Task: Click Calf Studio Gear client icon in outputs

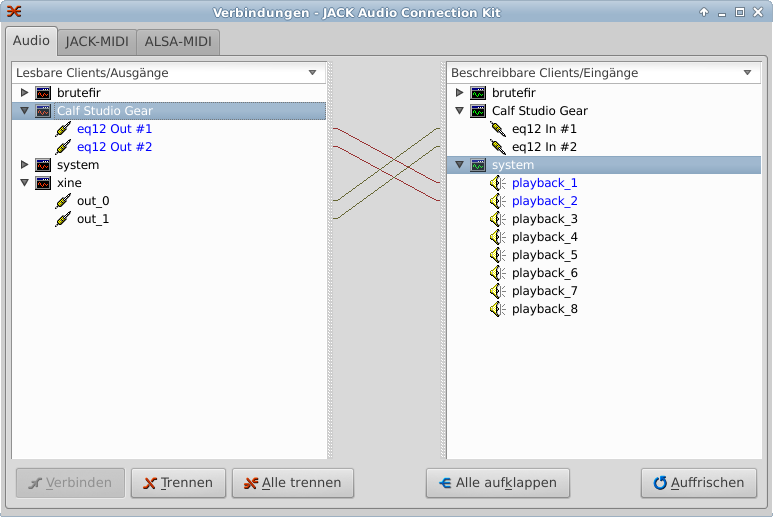Action: click(x=43, y=111)
